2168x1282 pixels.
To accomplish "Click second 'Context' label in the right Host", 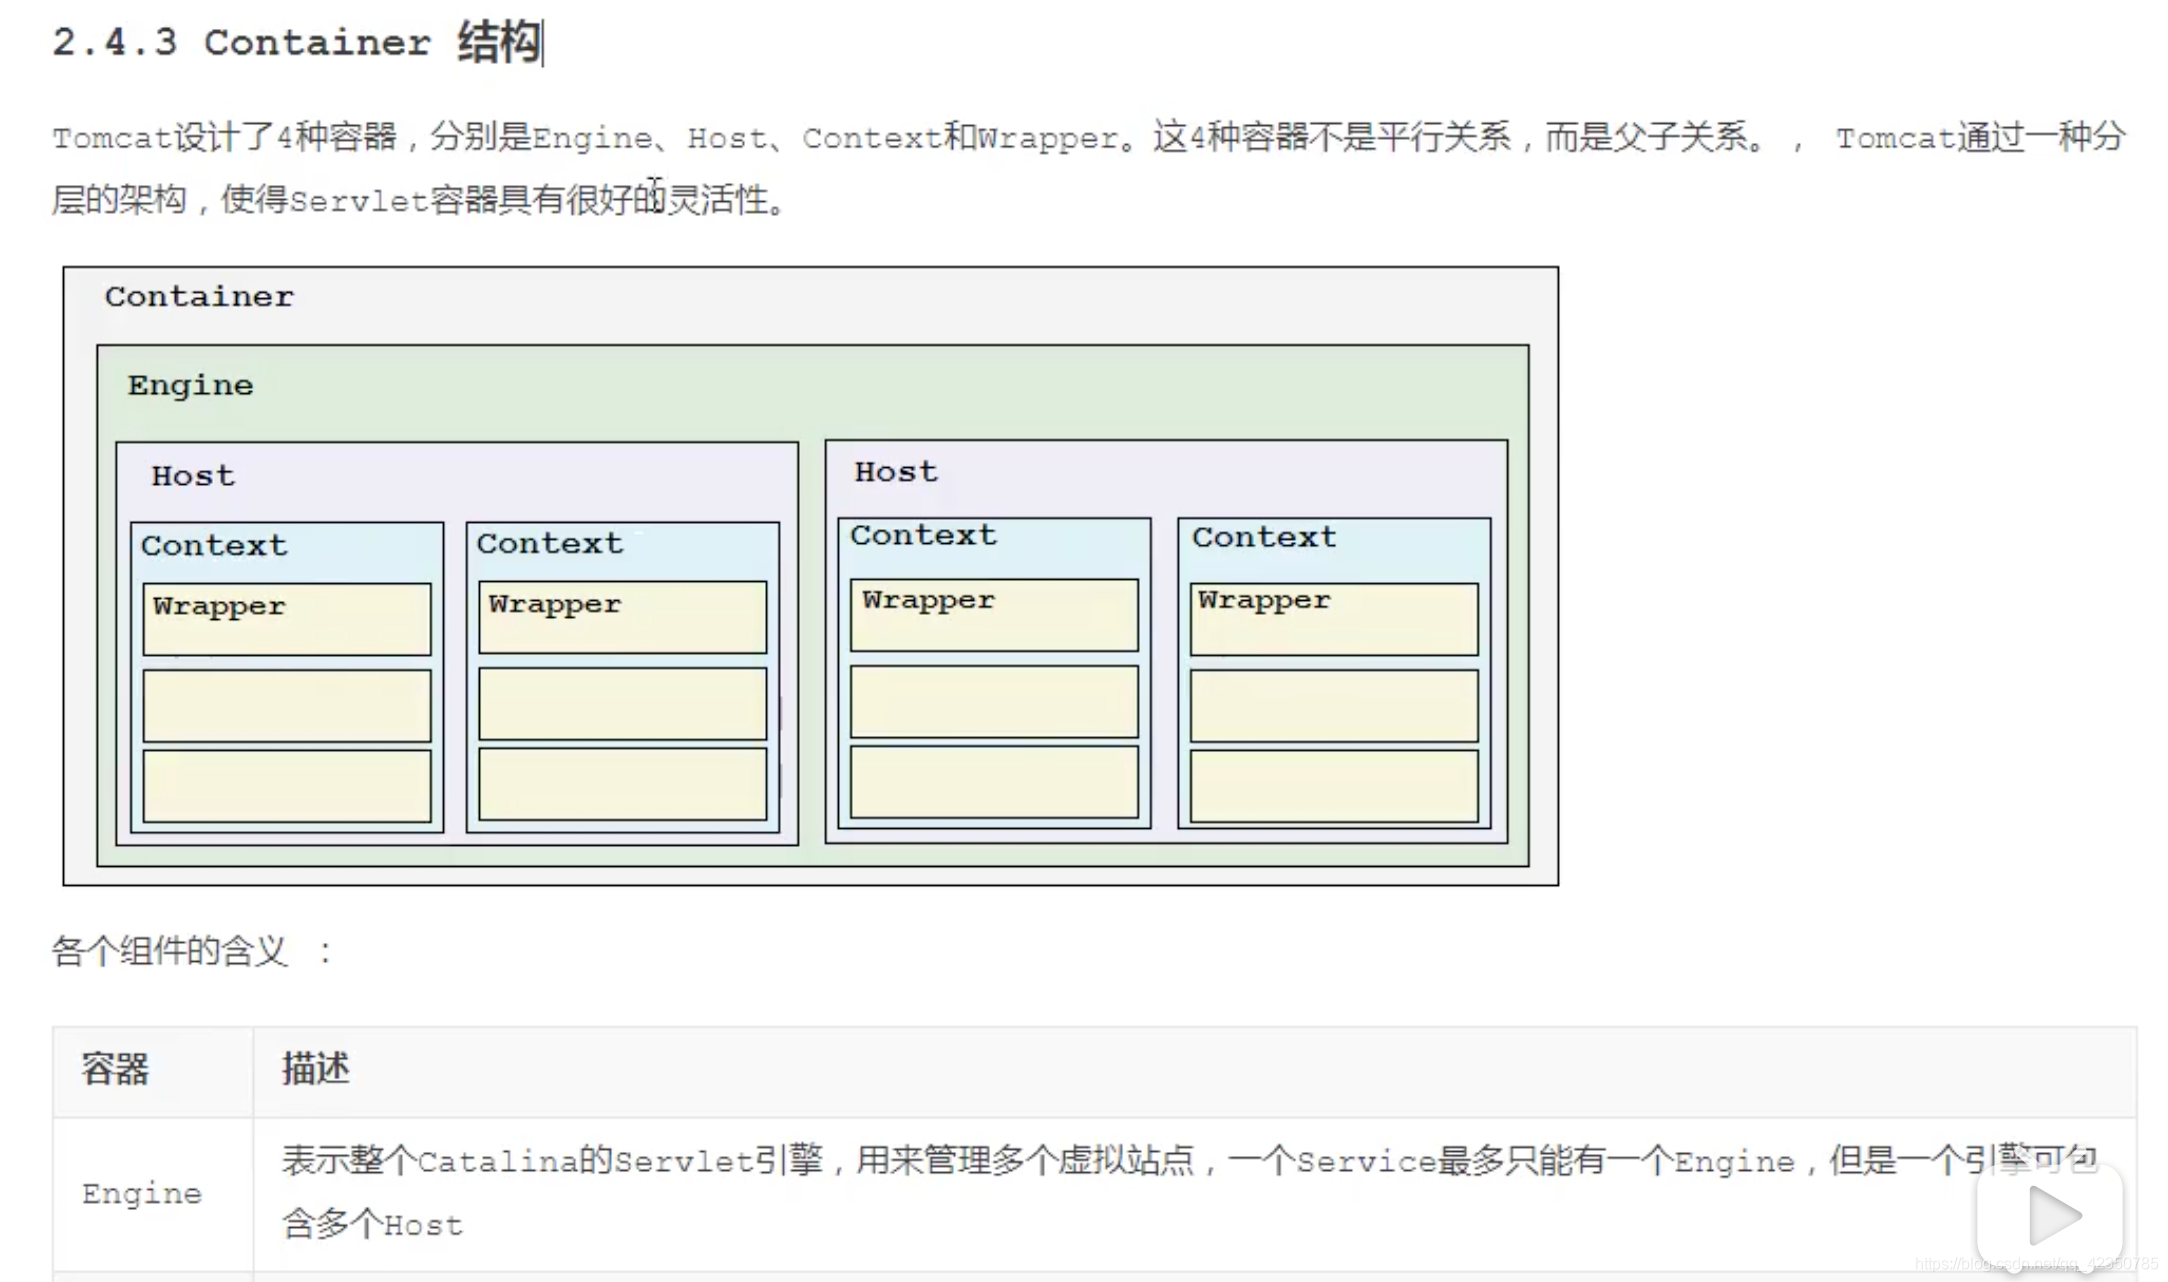I will pos(1264,538).
